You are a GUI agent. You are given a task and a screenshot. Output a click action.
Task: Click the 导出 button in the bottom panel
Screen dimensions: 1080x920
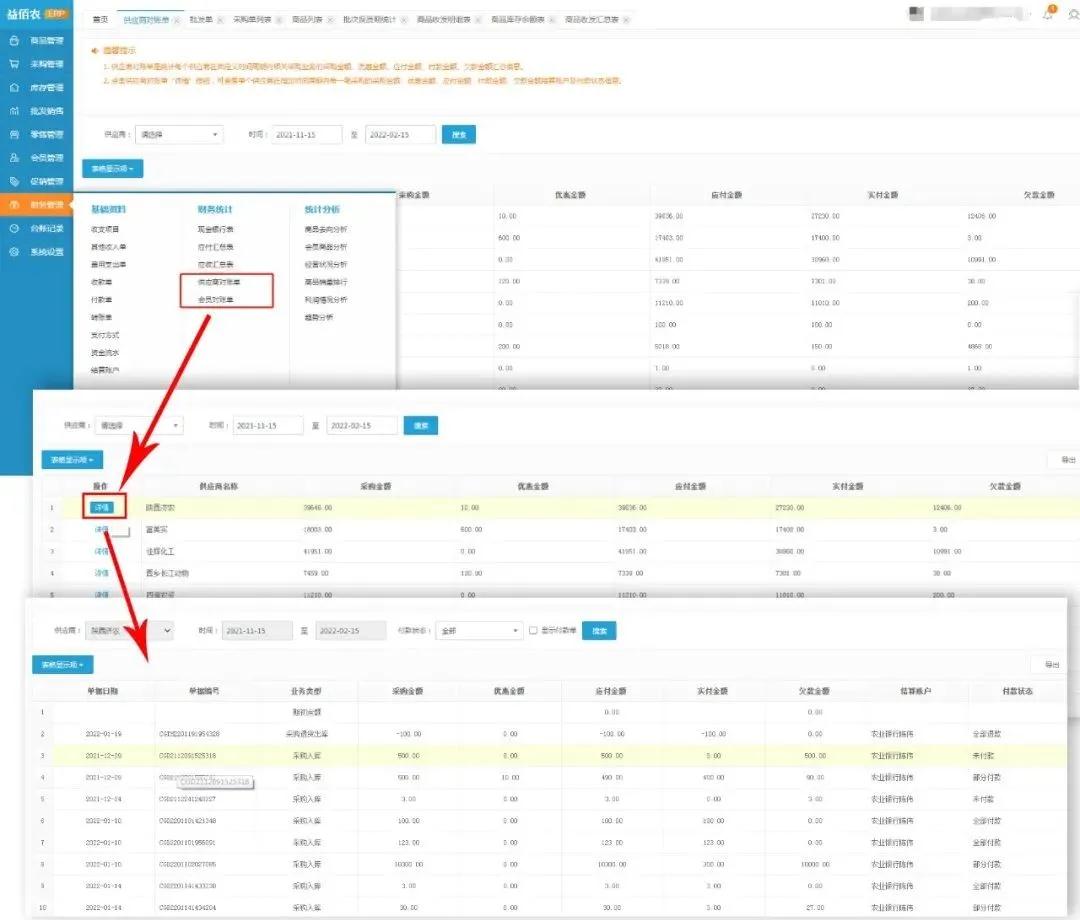coord(1052,664)
